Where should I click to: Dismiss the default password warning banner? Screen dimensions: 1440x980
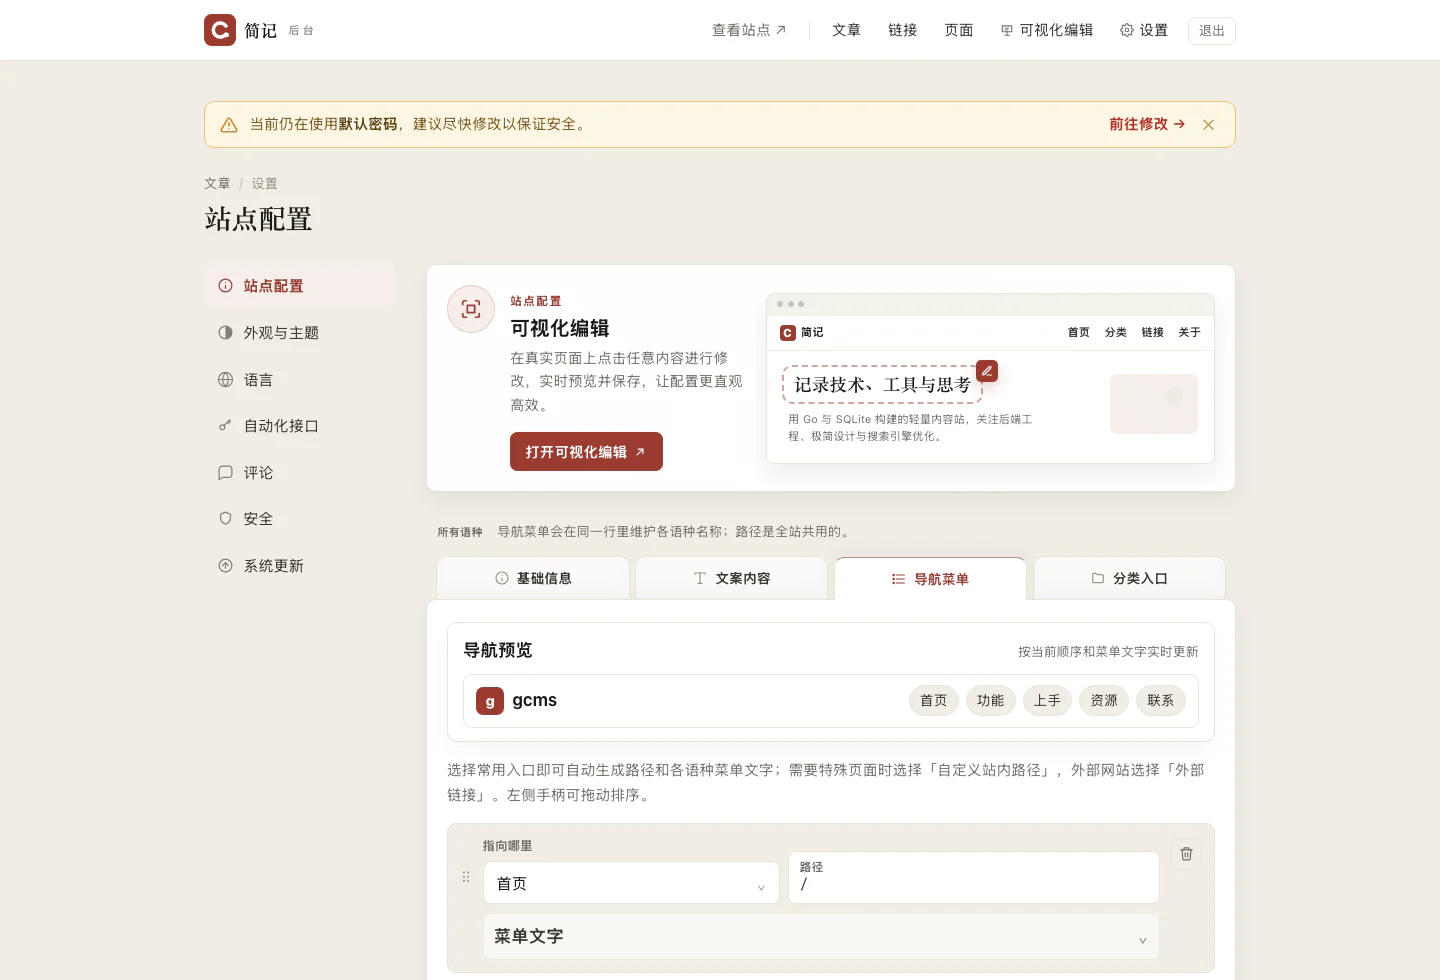[1208, 125]
